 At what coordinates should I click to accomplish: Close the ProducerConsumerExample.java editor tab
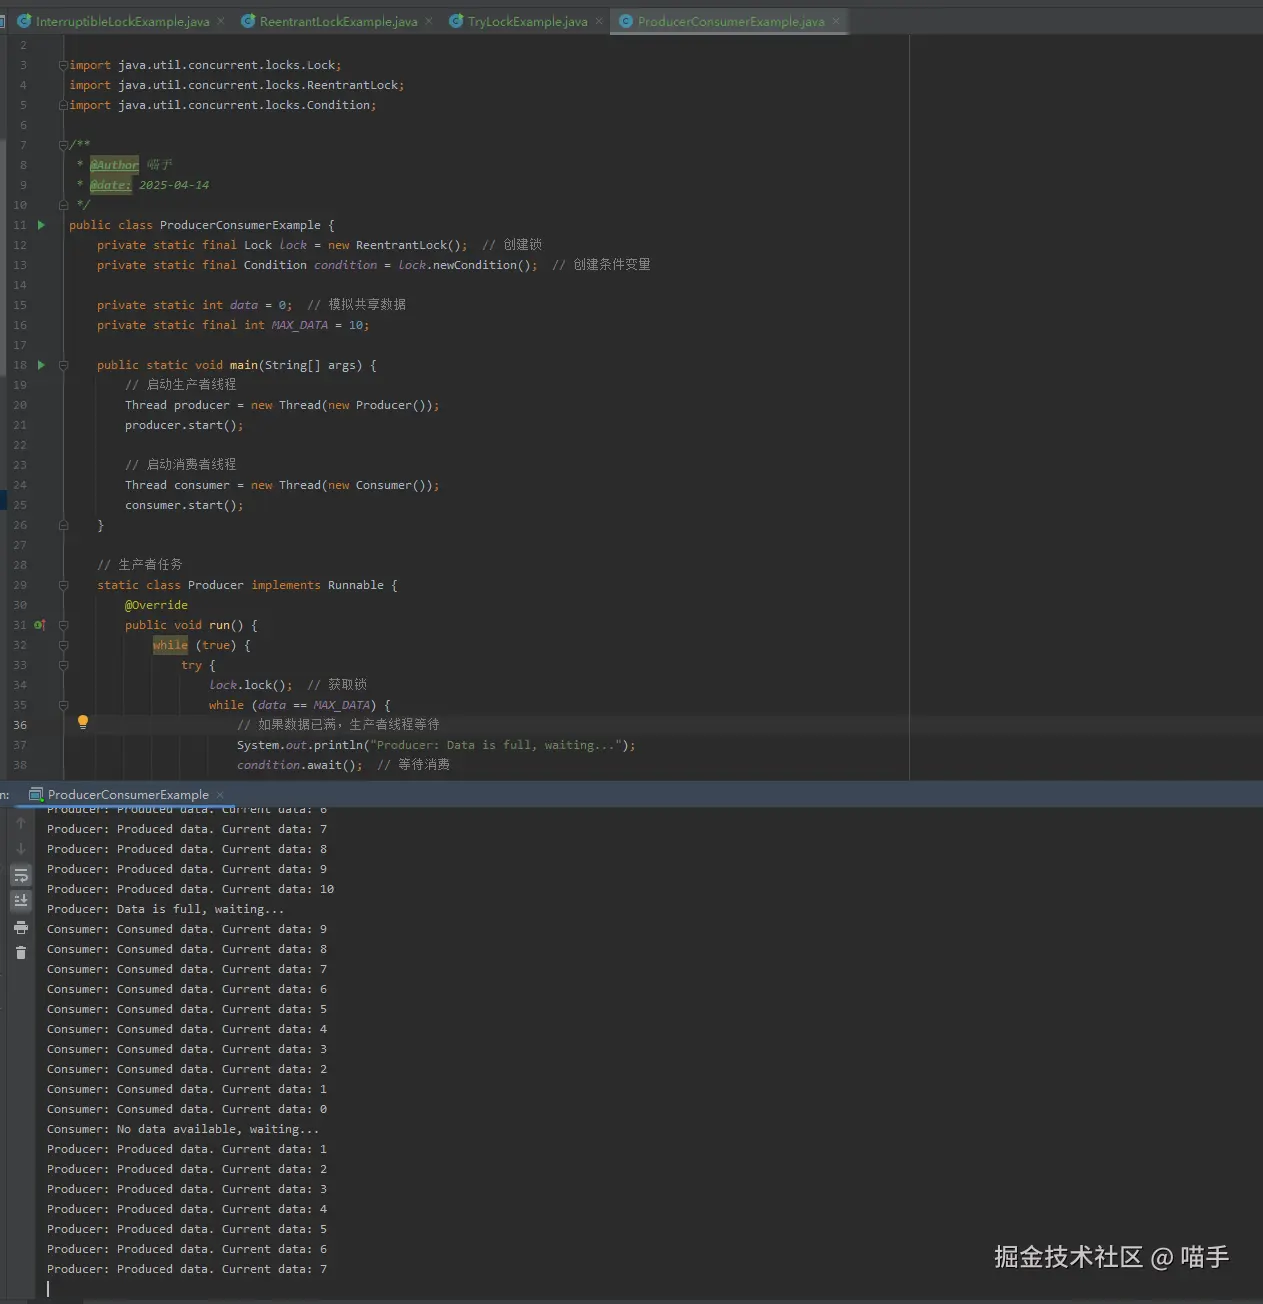click(x=836, y=21)
